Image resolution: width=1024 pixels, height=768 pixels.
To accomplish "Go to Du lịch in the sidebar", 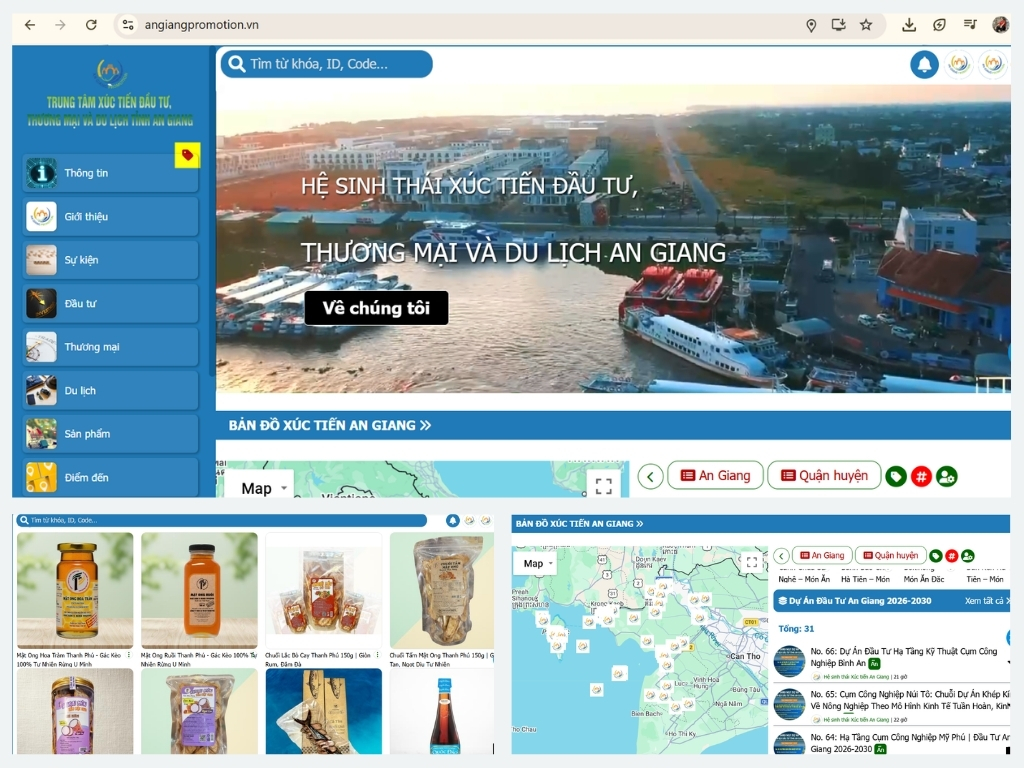I will 110,390.
